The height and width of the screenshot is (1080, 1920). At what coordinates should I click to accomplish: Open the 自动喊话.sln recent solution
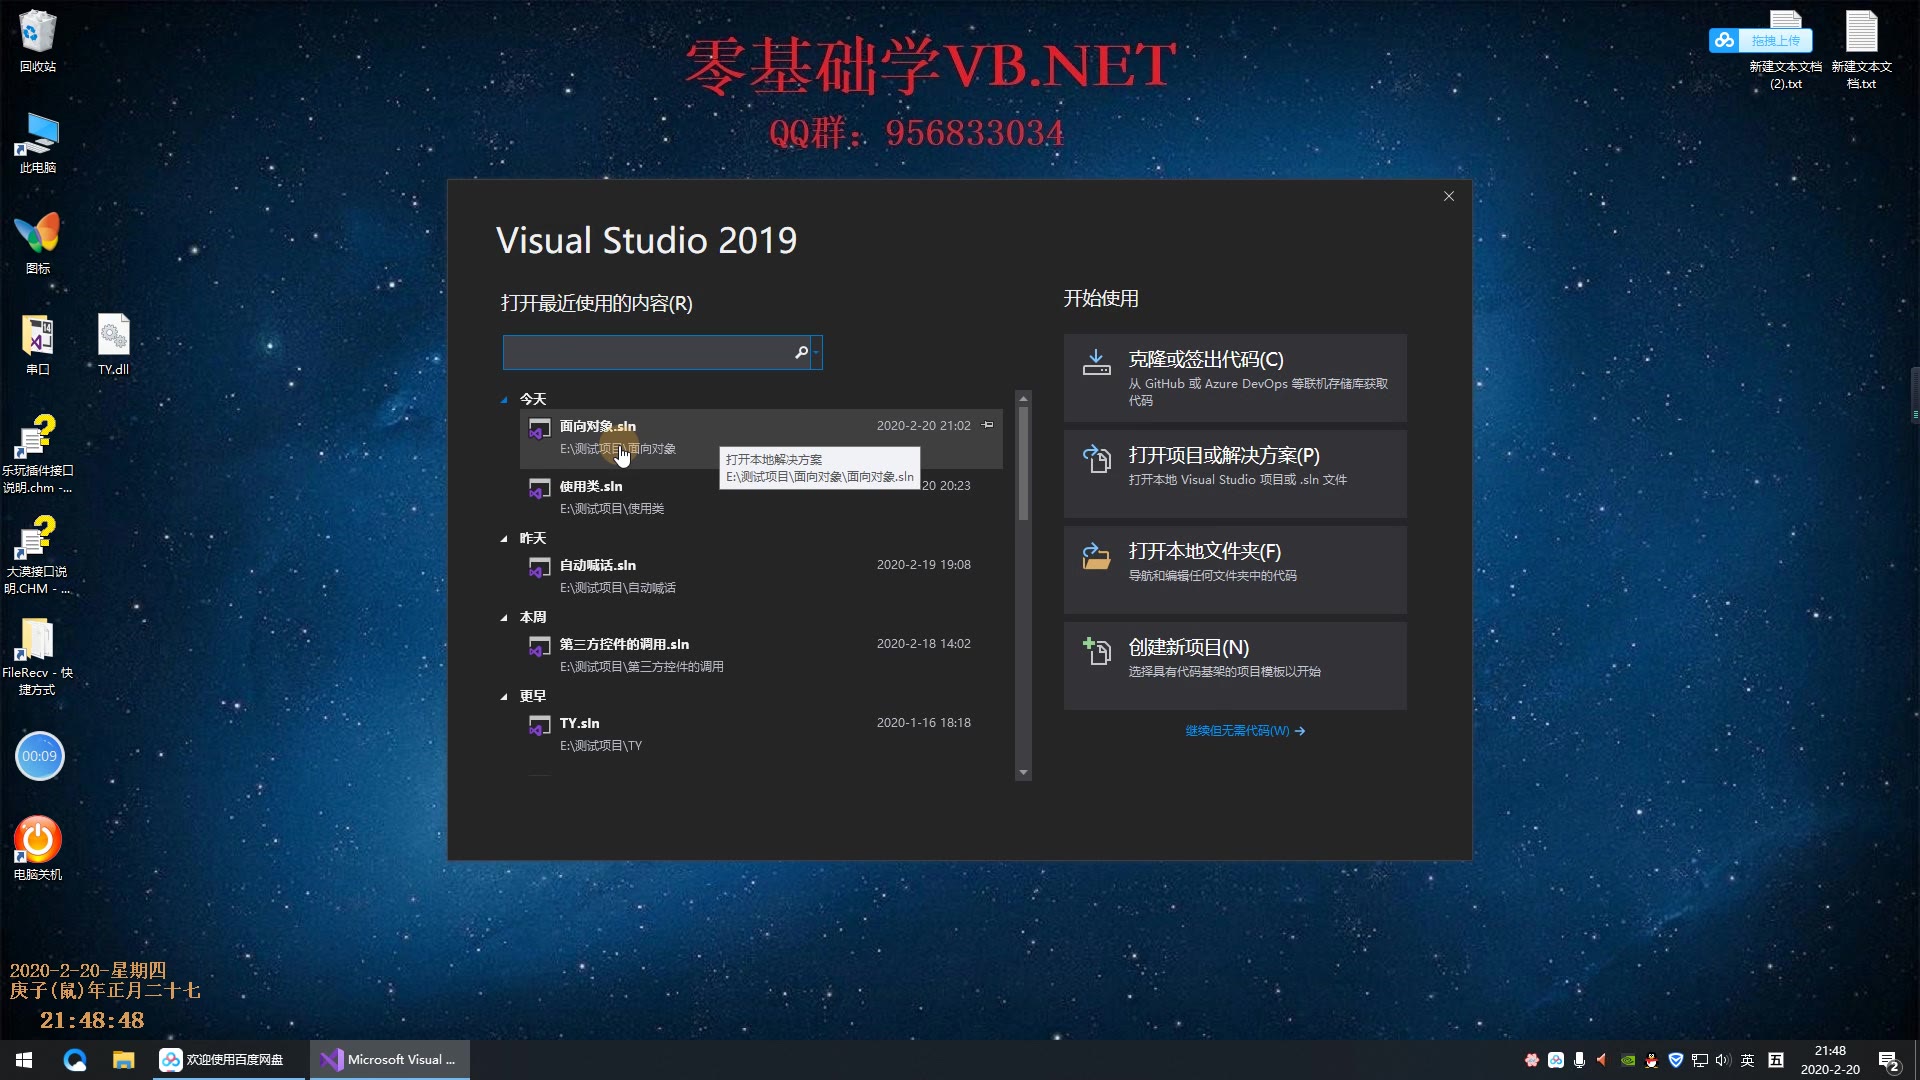[x=760, y=576]
